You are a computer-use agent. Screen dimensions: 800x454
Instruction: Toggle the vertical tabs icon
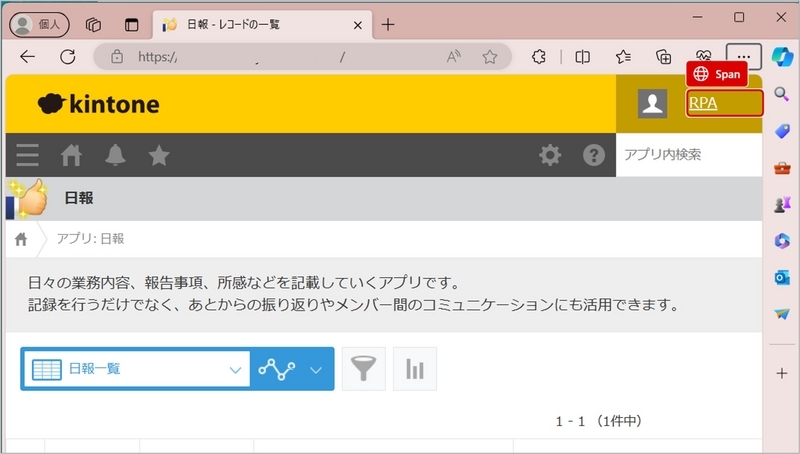tap(132, 24)
